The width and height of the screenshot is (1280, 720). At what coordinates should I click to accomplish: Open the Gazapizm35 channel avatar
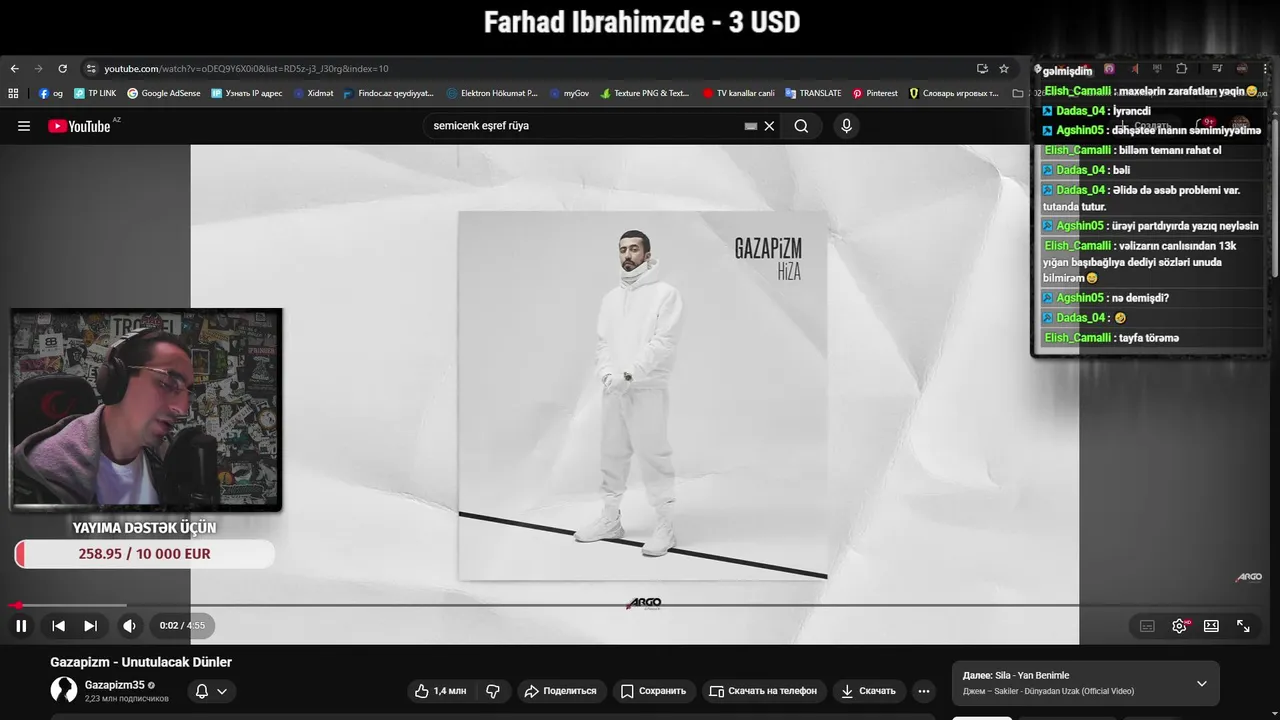[64, 690]
